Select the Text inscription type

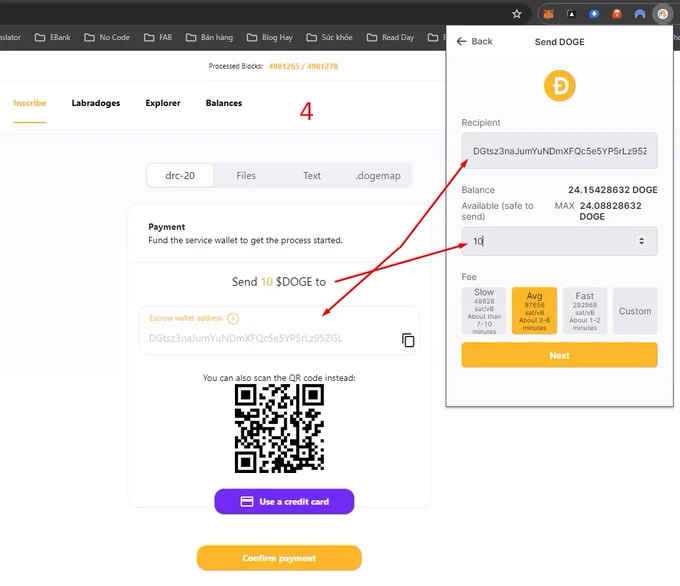(312, 175)
